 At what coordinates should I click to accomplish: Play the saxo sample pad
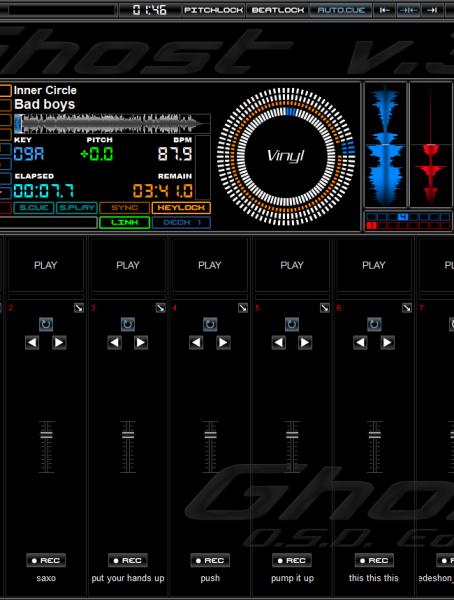point(46,265)
